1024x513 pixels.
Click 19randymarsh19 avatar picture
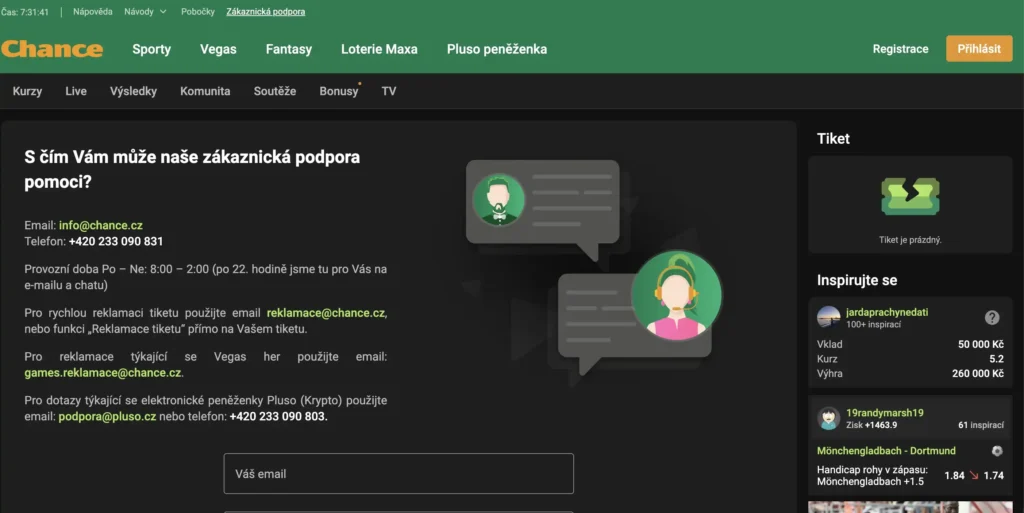[x=829, y=418]
